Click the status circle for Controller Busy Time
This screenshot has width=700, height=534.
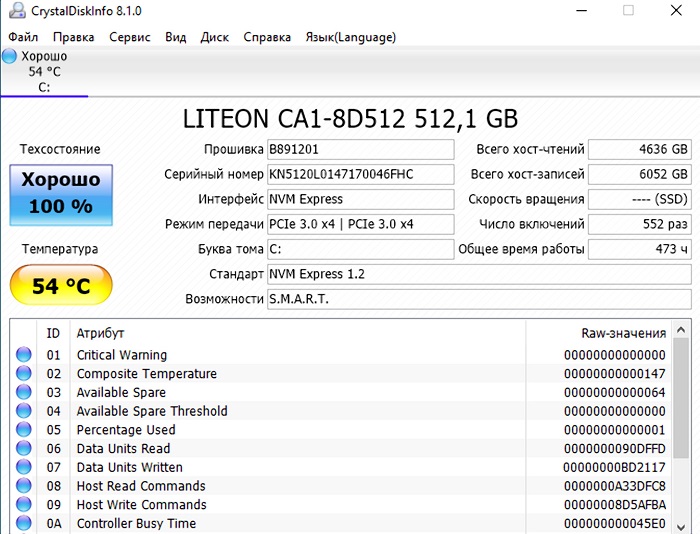pyautogui.click(x=24, y=523)
